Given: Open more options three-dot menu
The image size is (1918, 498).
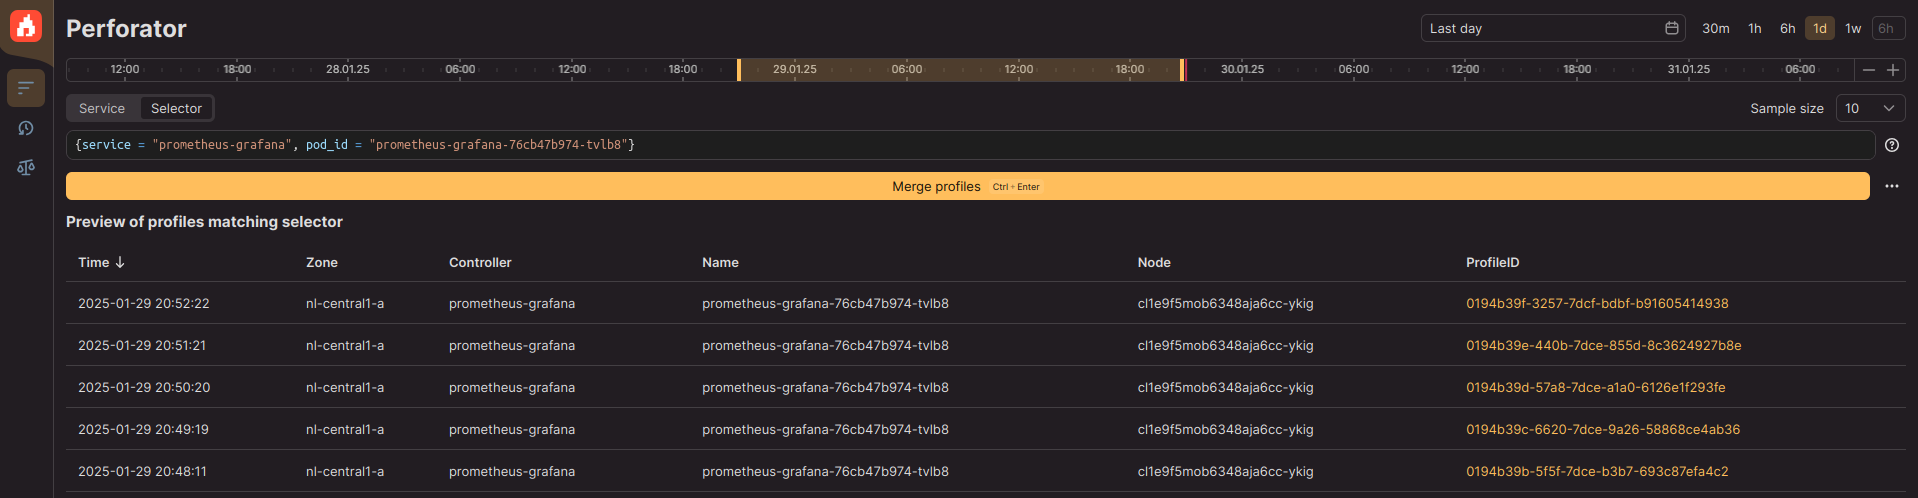Looking at the screenshot, I should point(1891,186).
